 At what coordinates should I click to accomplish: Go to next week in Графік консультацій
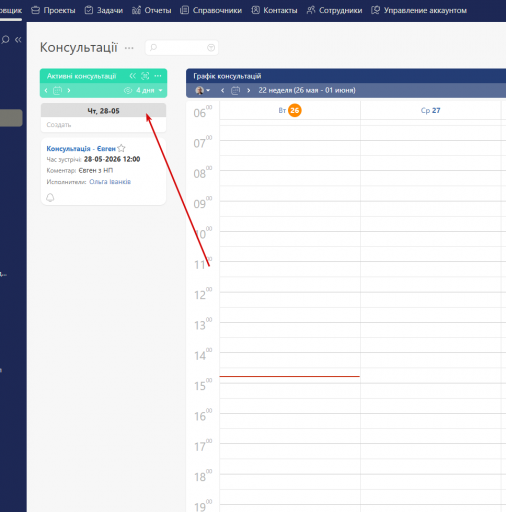248,90
